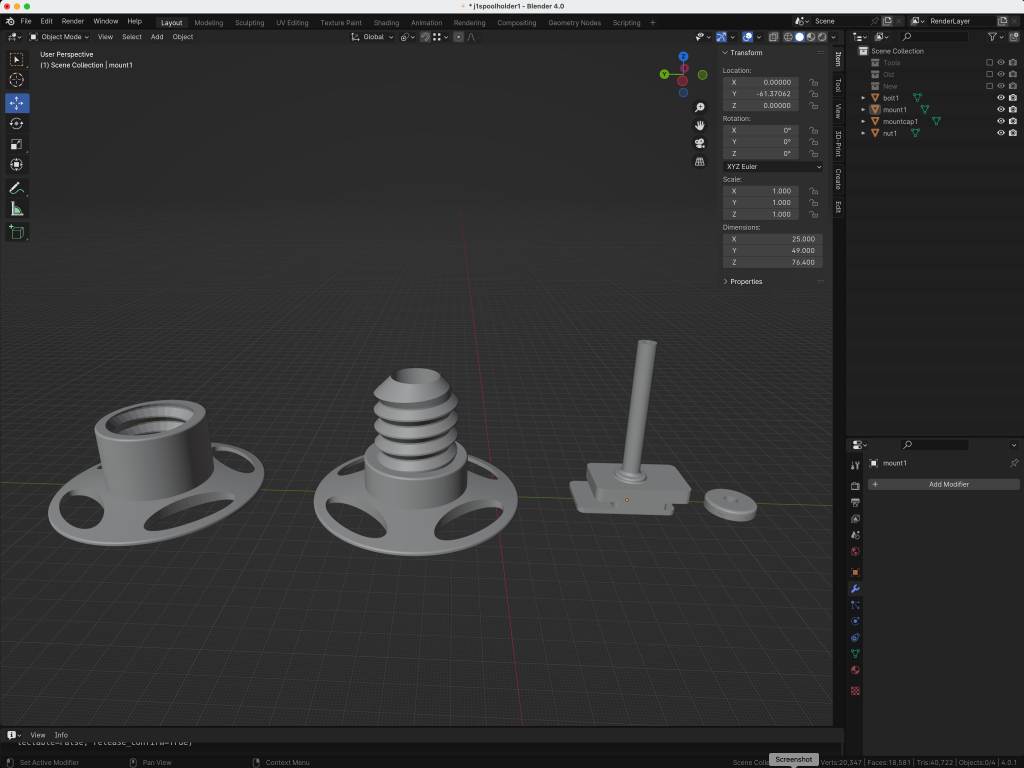
Task: Expand the Properties panel section
Action: click(x=745, y=281)
